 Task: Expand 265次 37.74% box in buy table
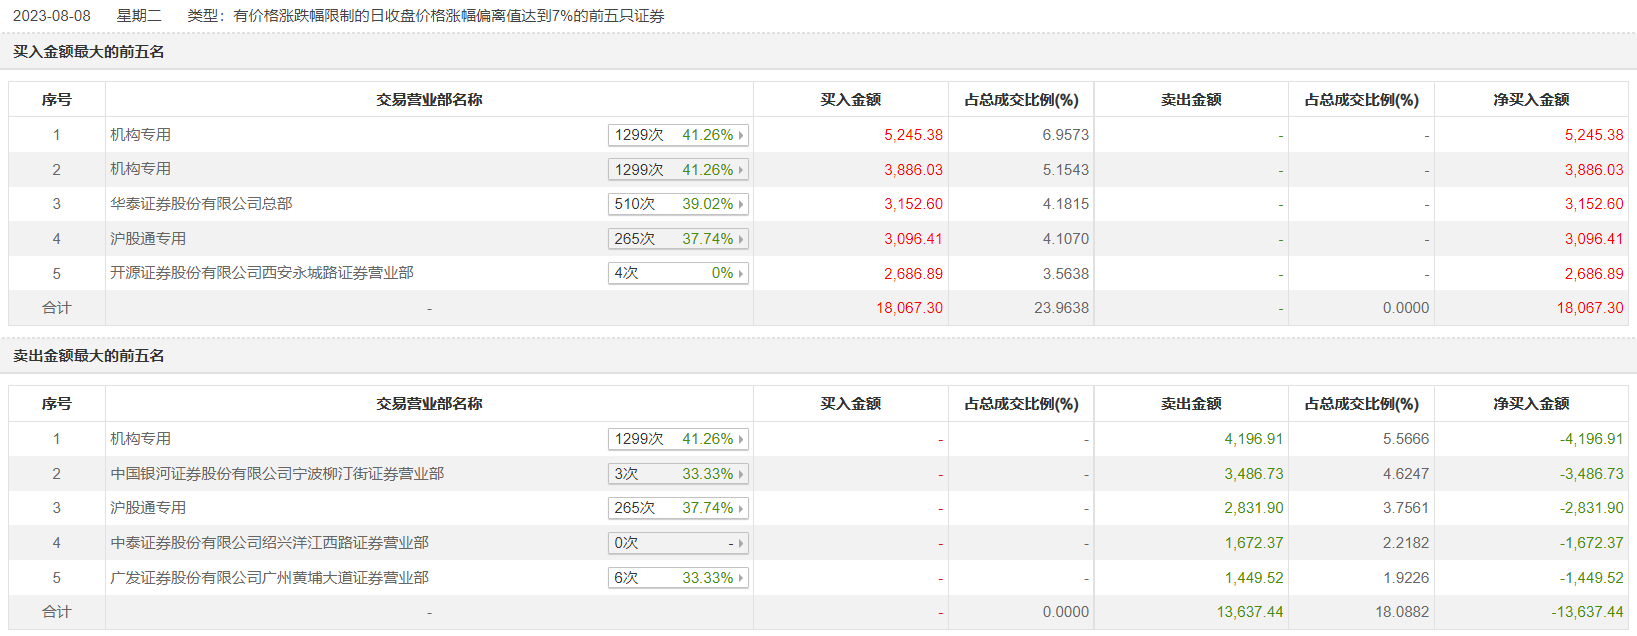click(677, 239)
